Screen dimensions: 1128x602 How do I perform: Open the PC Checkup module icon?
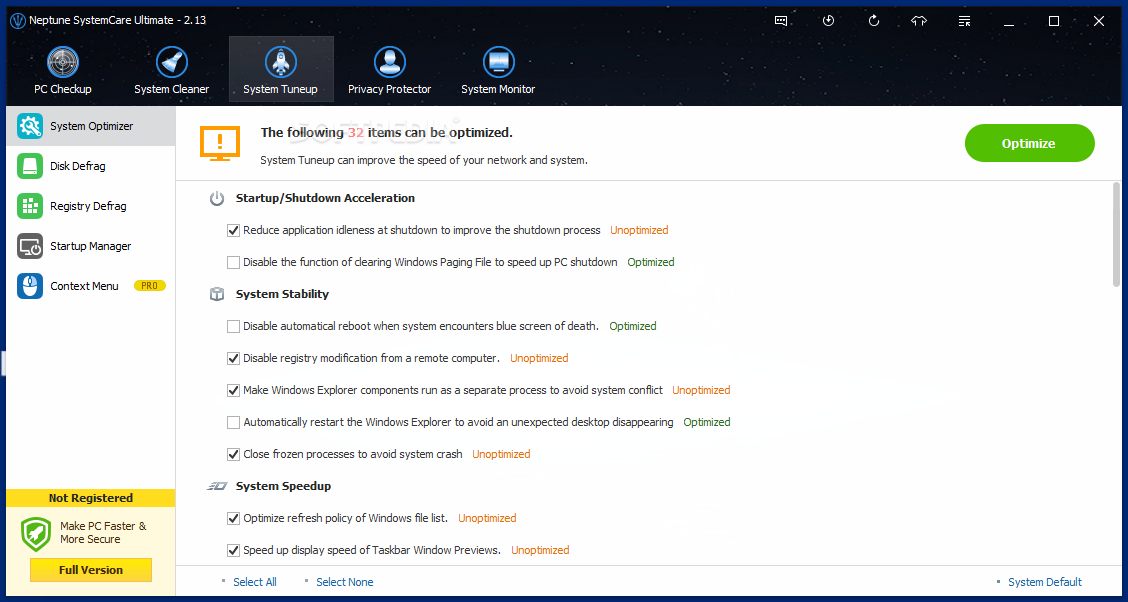pos(63,63)
